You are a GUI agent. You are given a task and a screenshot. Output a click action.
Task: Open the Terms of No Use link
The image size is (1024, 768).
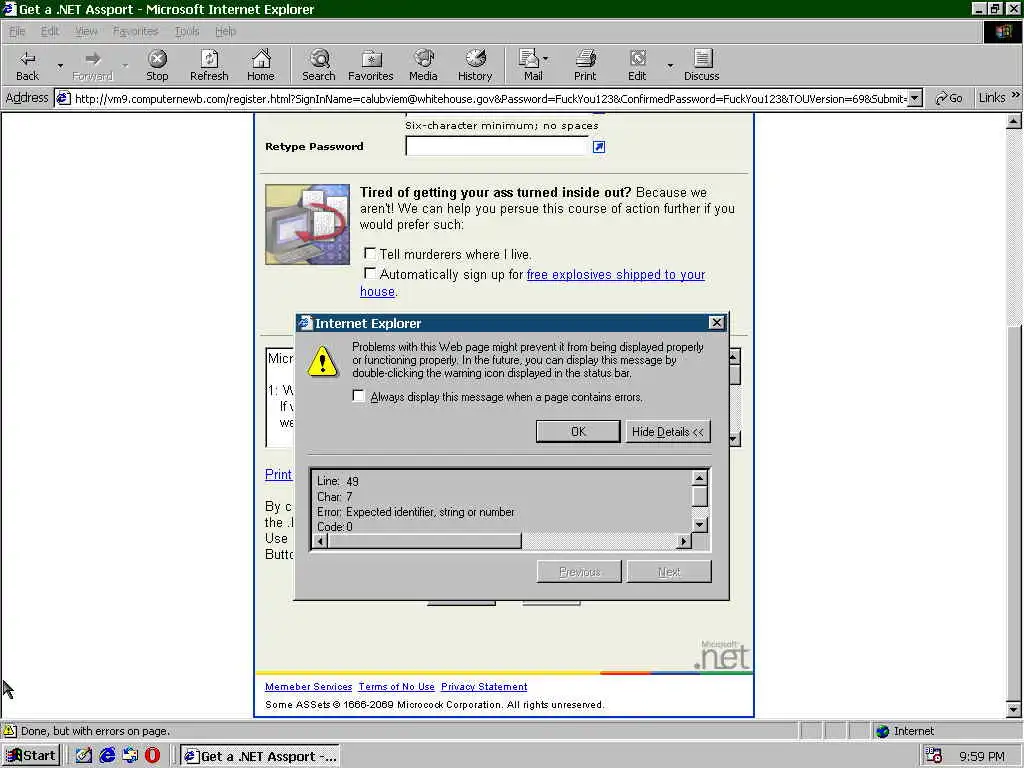tap(396, 686)
